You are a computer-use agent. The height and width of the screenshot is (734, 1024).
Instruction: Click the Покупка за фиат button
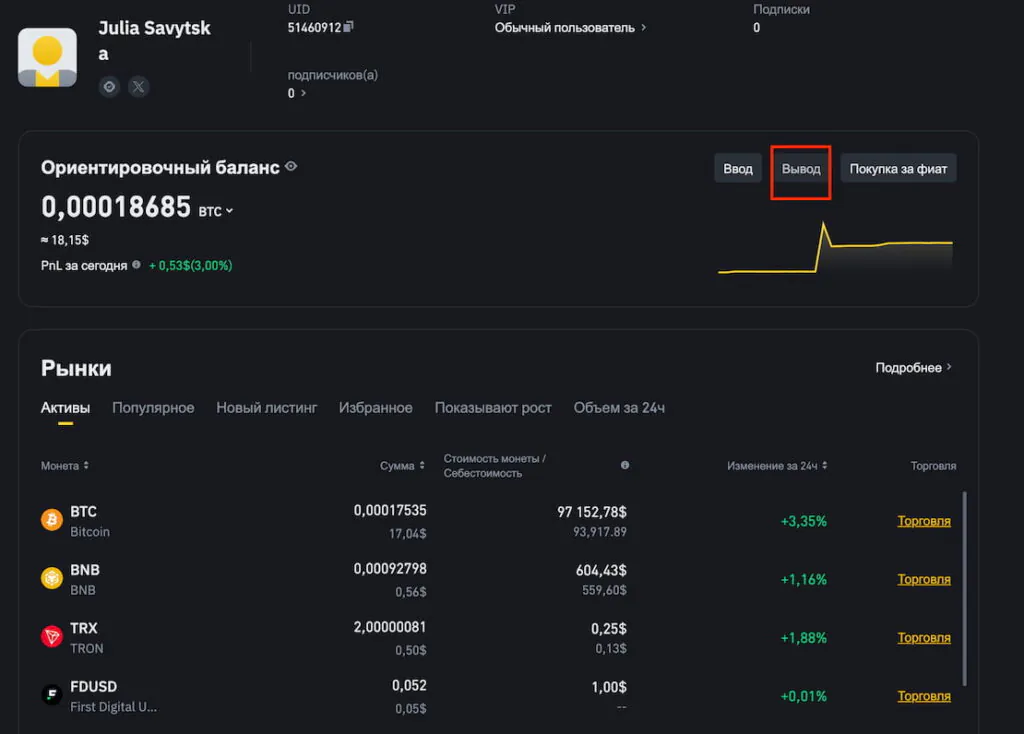pos(898,168)
